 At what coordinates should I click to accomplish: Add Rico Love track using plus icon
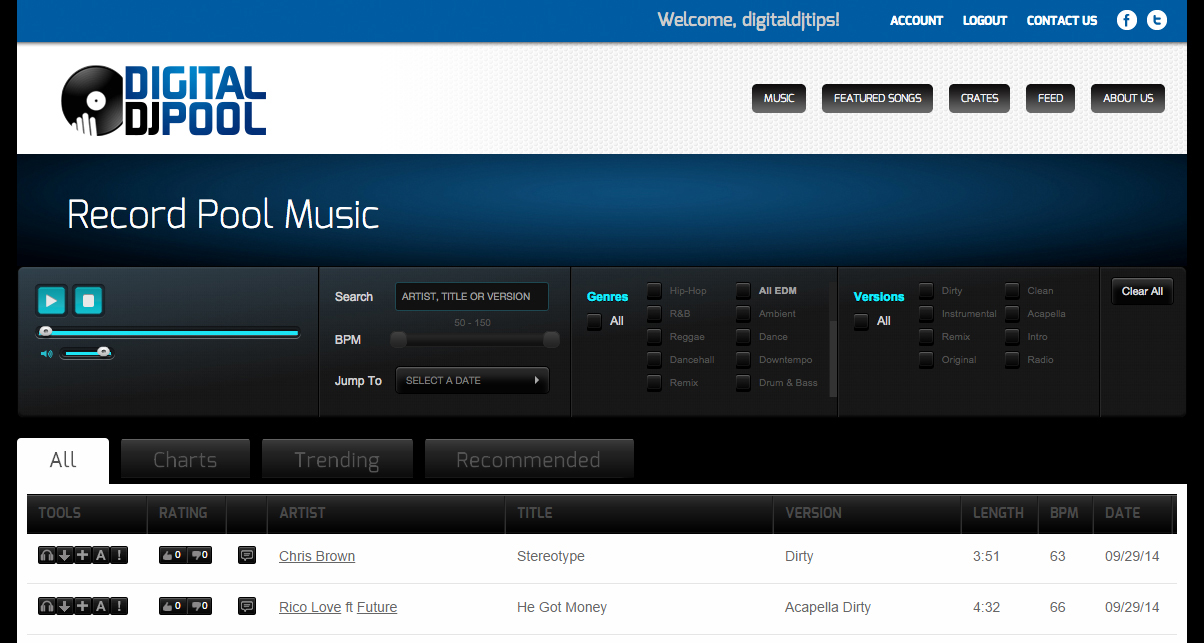[82, 607]
